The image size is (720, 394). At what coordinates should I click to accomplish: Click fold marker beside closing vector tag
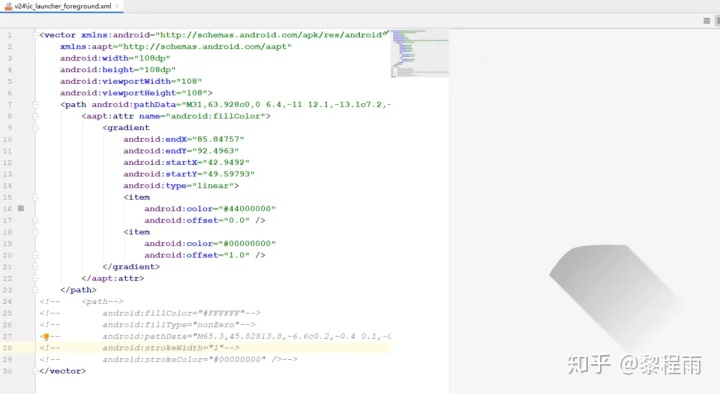tap(35, 371)
